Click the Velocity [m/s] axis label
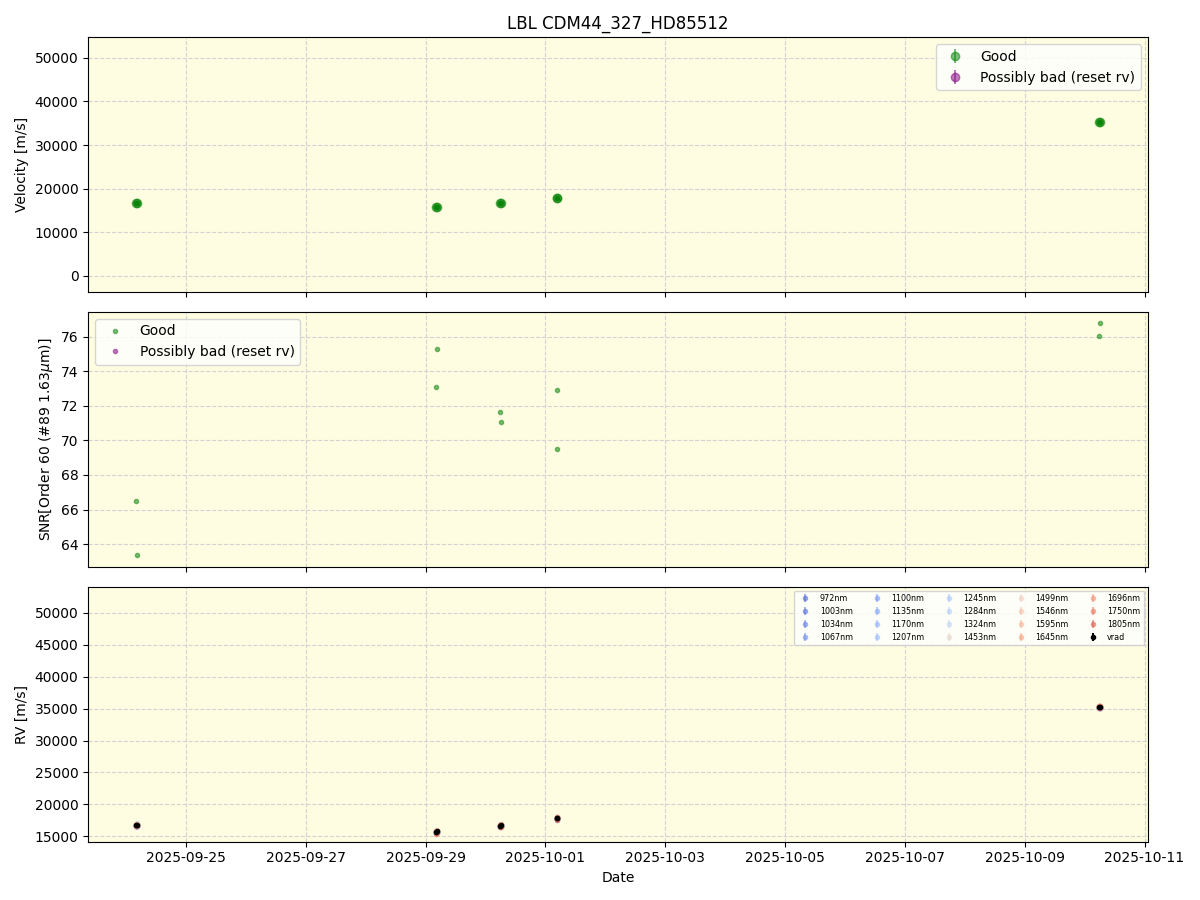The height and width of the screenshot is (900, 1200). click(21, 165)
